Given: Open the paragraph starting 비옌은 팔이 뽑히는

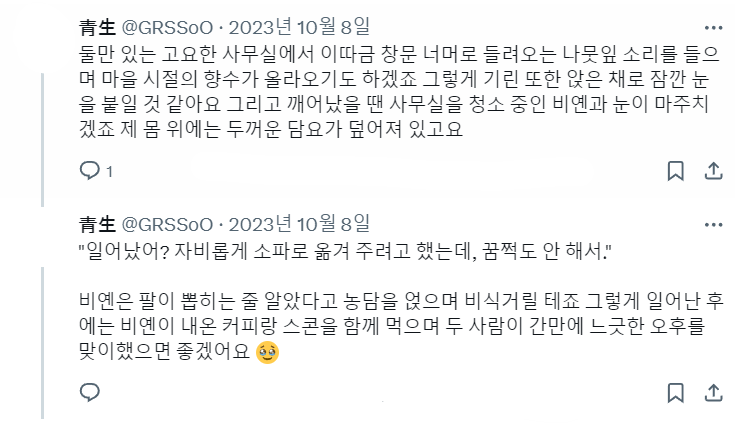Looking at the screenshot, I should (x=401, y=326).
